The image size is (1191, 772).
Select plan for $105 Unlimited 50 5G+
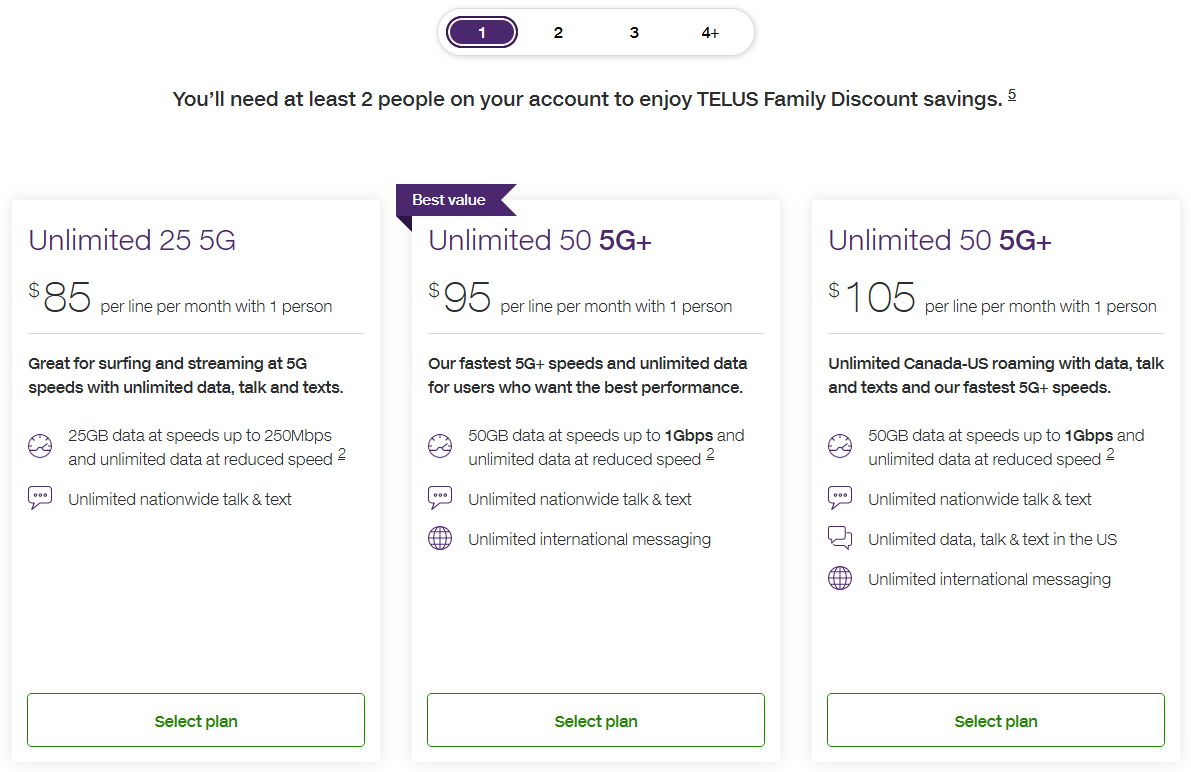click(996, 721)
